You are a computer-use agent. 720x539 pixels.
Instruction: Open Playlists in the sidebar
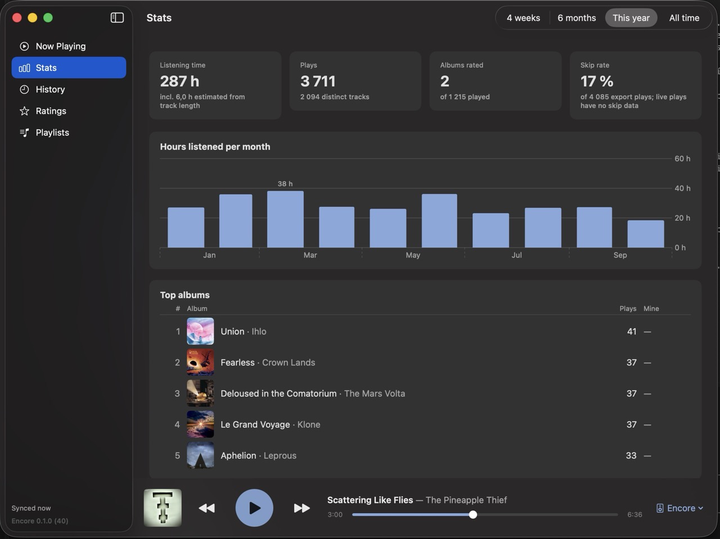click(x=69, y=132)
